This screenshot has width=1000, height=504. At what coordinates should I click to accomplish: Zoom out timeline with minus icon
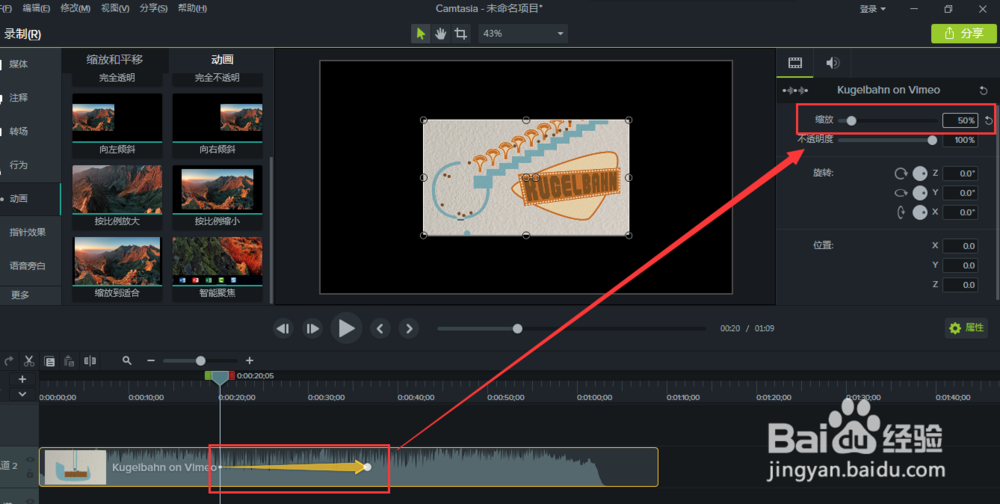[x=151, y=360]
